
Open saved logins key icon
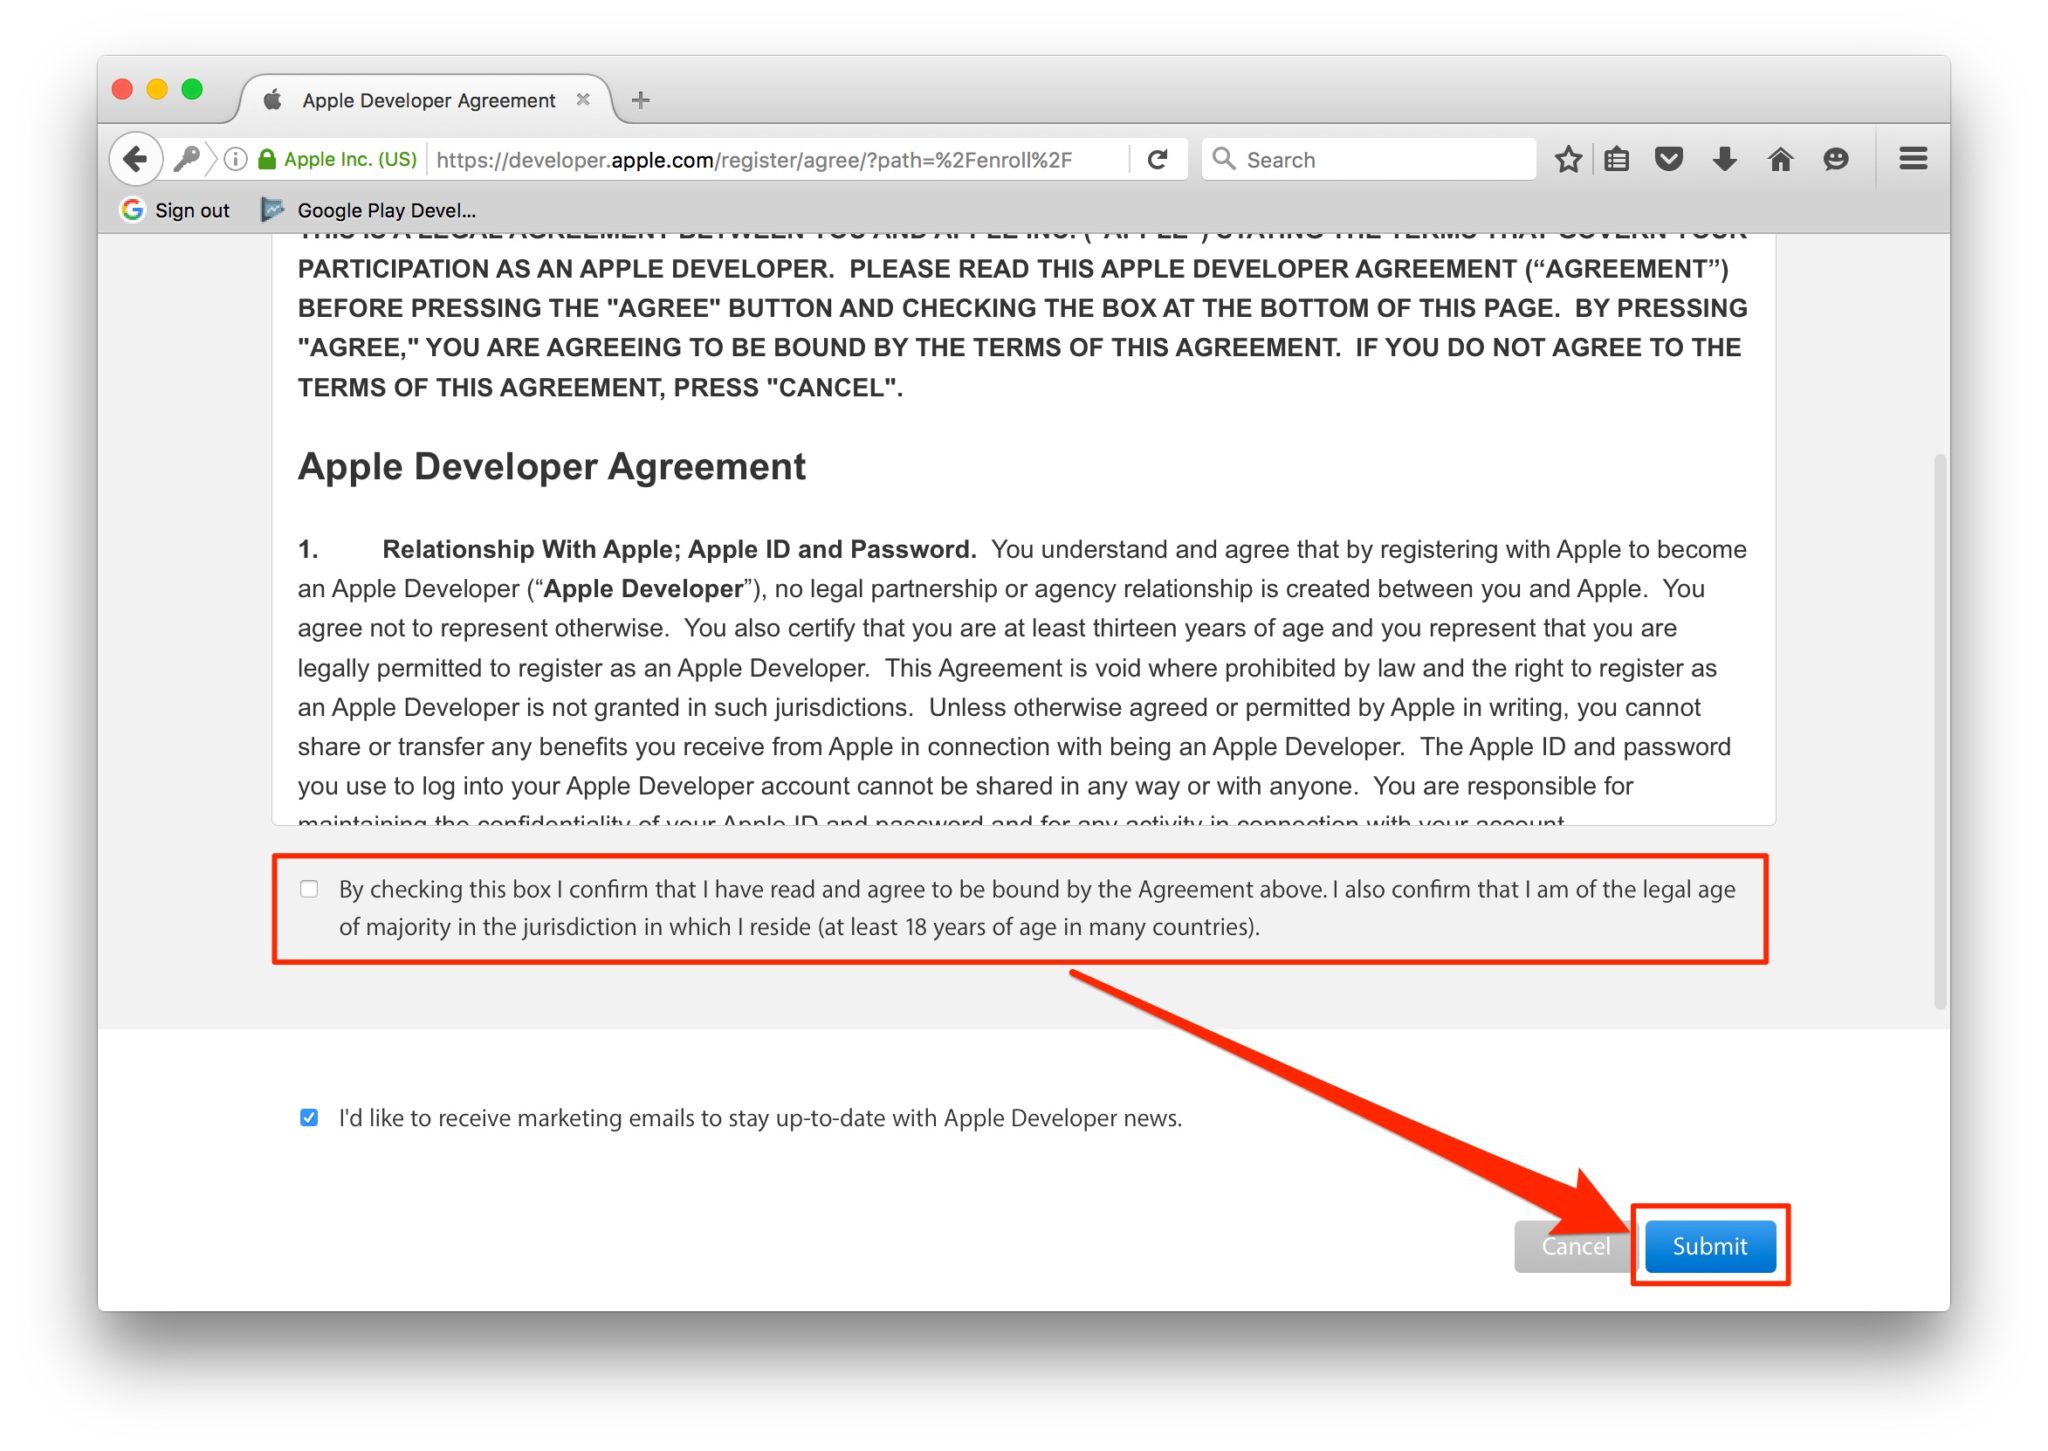pos(188,158)
